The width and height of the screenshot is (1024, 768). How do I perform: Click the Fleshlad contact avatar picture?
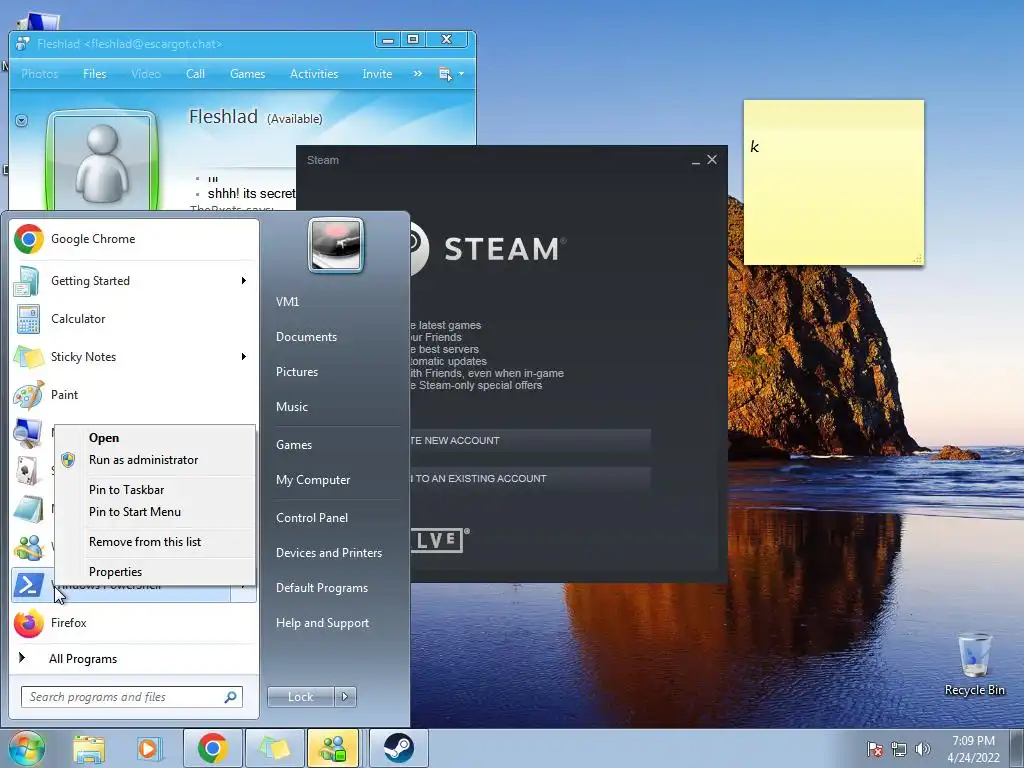tap(103, 161)
